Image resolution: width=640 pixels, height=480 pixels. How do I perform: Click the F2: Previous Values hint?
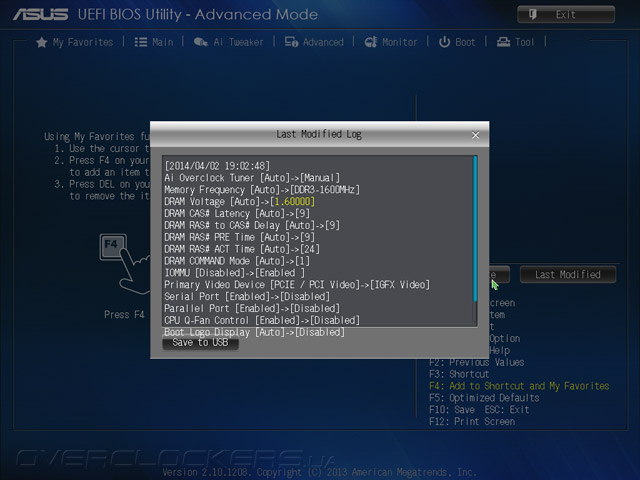click(477, 362)
